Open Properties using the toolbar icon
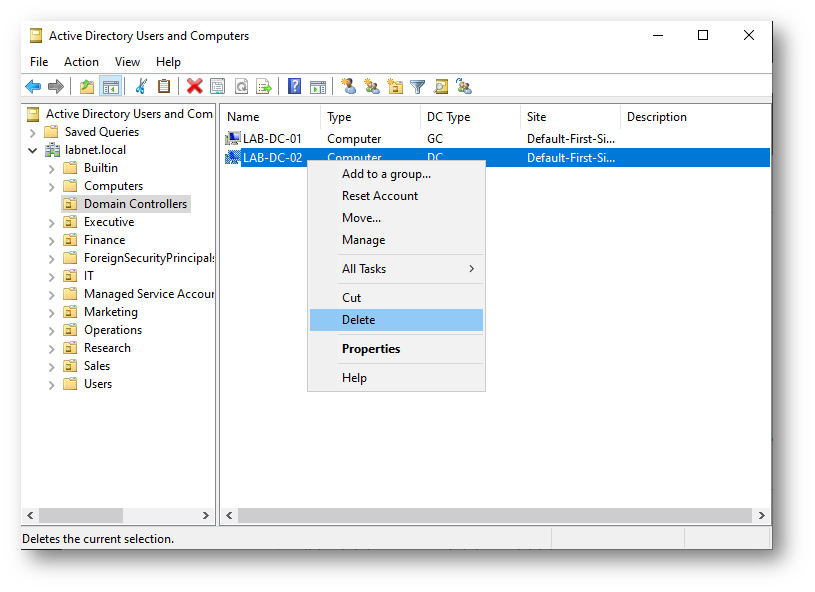This screenshot has width=815, height=592. (218, 86)
